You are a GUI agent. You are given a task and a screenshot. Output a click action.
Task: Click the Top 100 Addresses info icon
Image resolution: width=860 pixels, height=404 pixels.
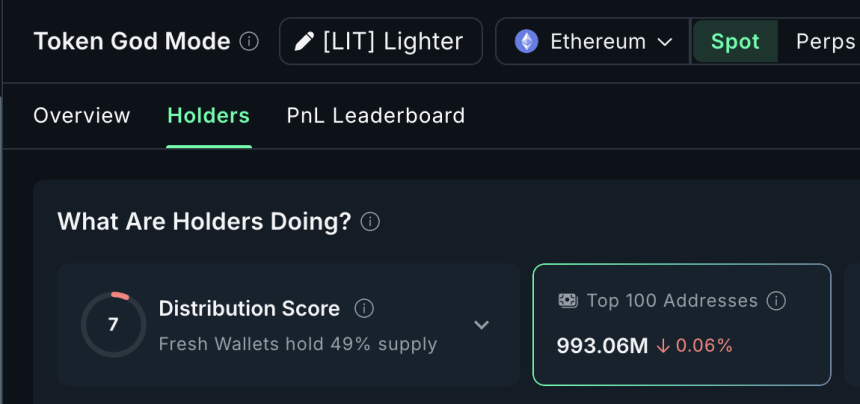click(x=776, y=301)
